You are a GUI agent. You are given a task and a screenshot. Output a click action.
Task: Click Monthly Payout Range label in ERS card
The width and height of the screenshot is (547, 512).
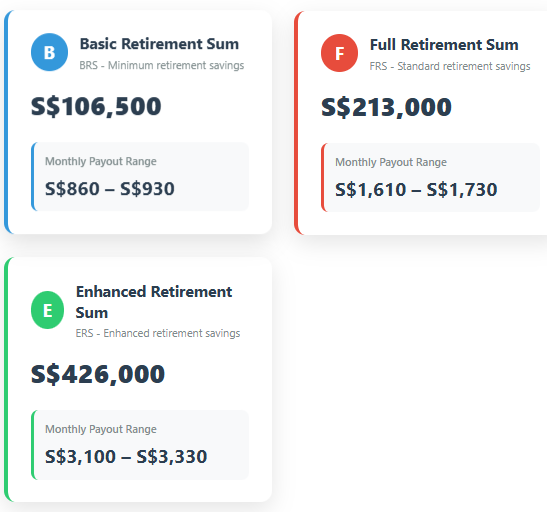(x=101, y=429)
